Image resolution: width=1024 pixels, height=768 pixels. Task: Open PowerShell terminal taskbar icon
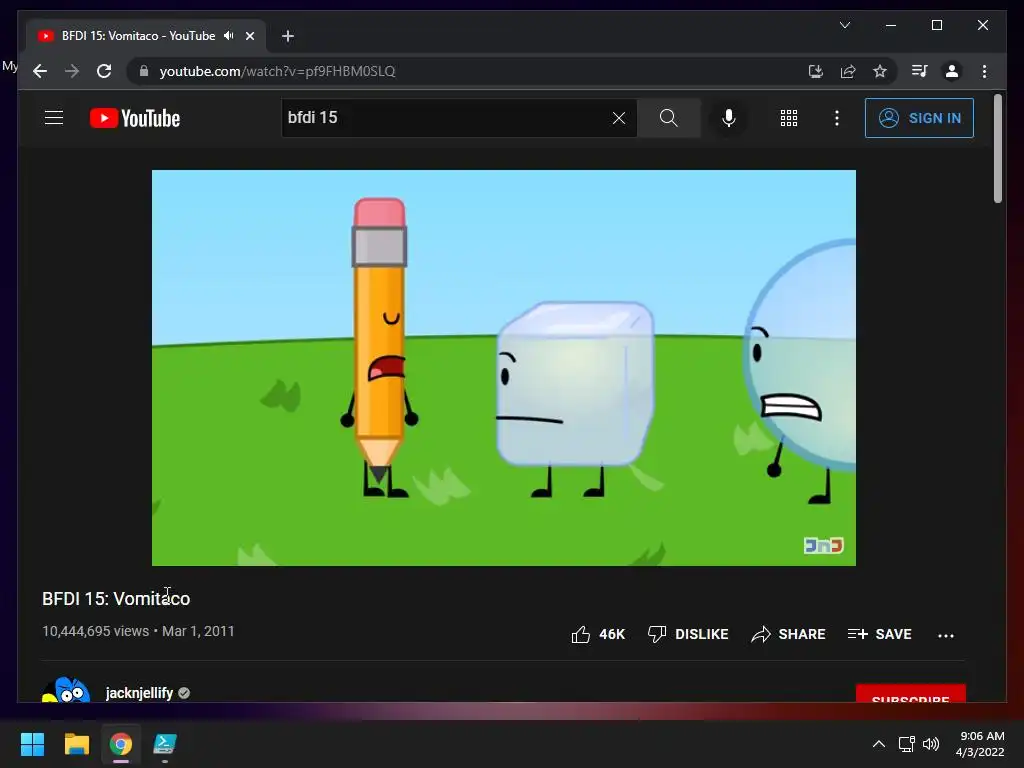pyautogui.click(x=165, y=744)
